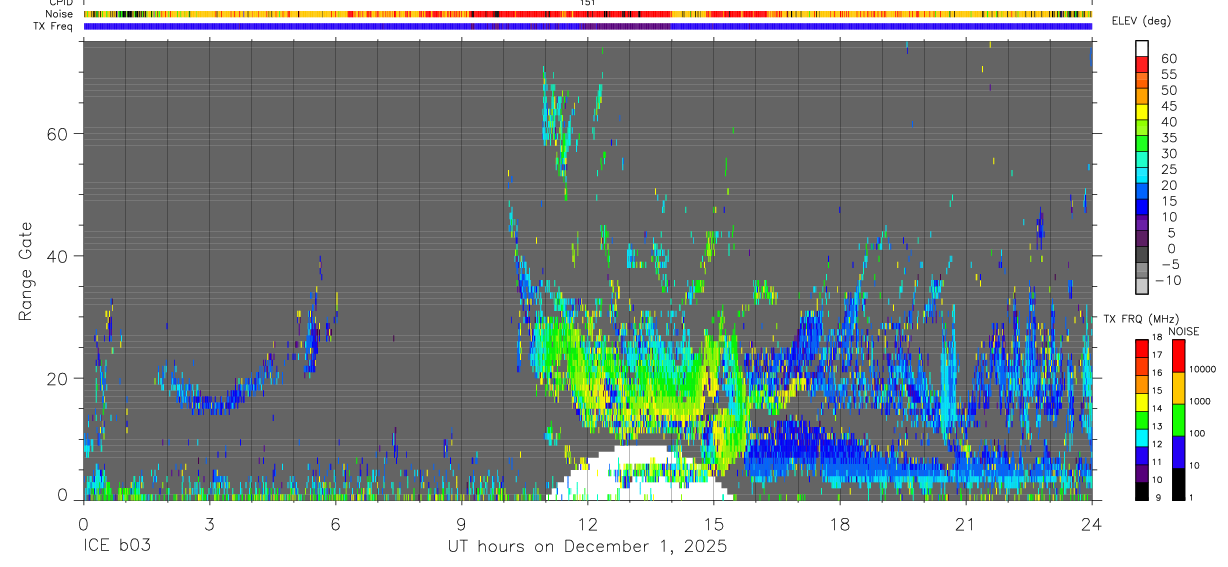
Task: Click the ICE b03 radar label
Action: pos(117,547)
